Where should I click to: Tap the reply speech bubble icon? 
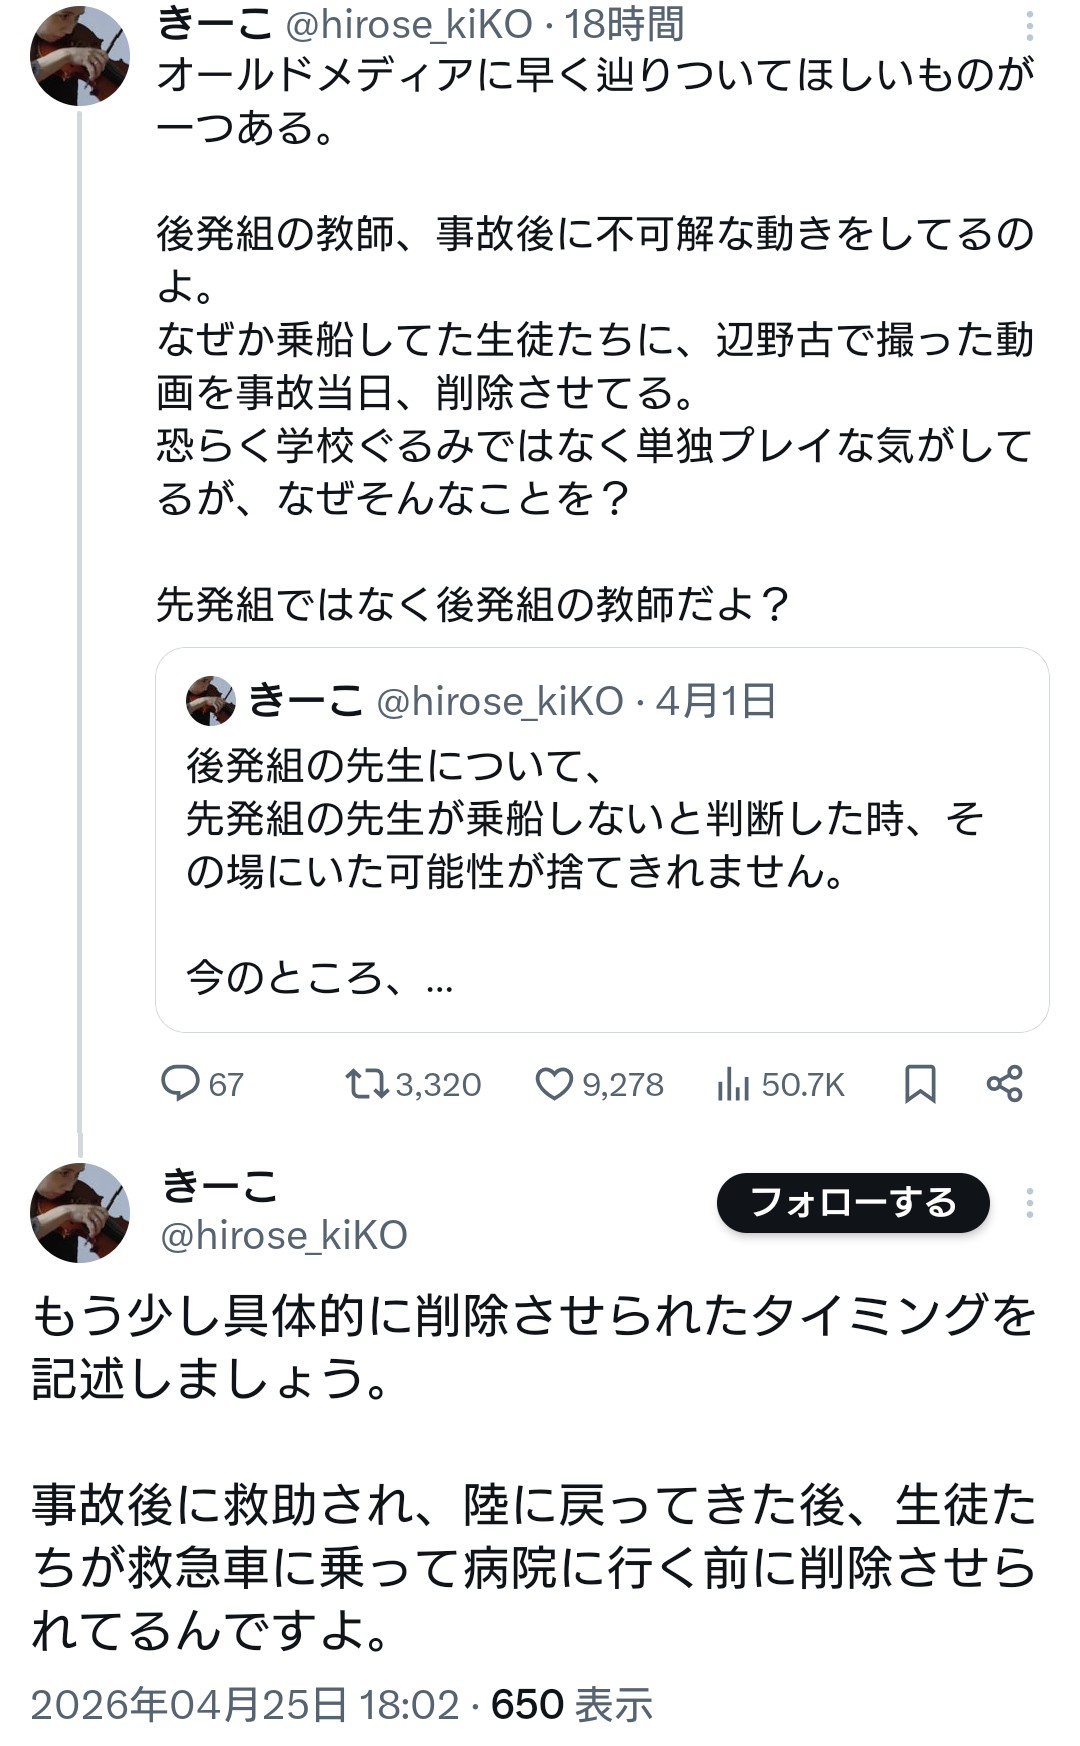[x=181, y=1084]
